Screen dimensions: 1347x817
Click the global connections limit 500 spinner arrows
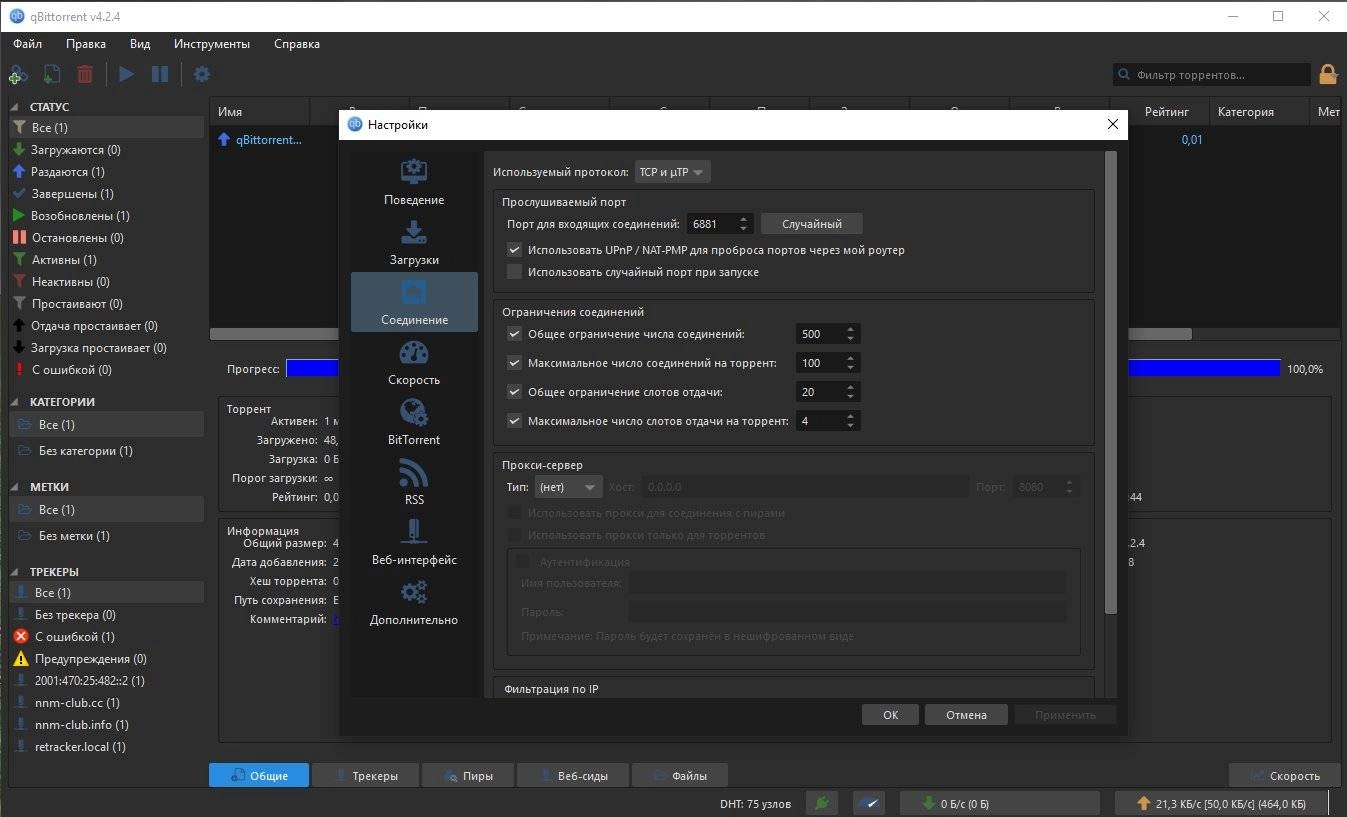(851, 334)
